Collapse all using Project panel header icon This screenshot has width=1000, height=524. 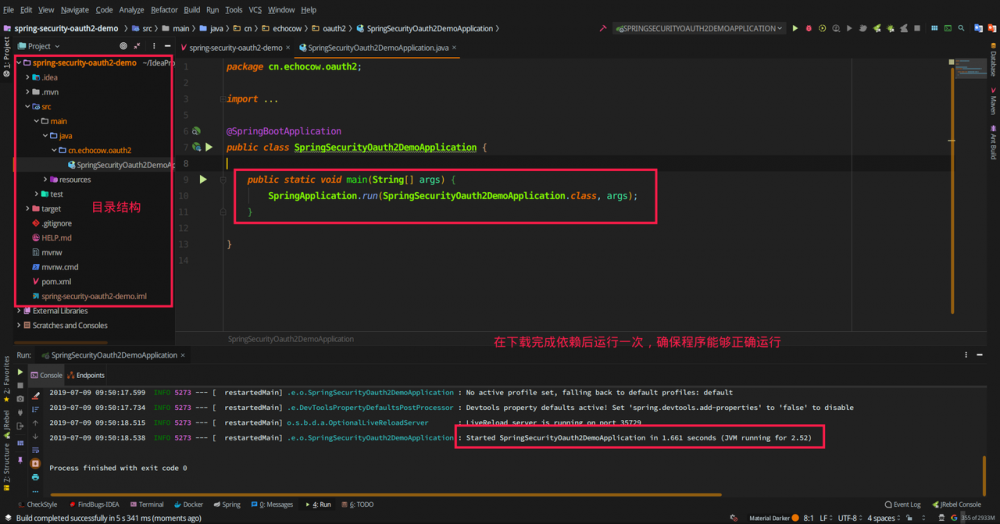pyautogui.click(x=137, y=46)
